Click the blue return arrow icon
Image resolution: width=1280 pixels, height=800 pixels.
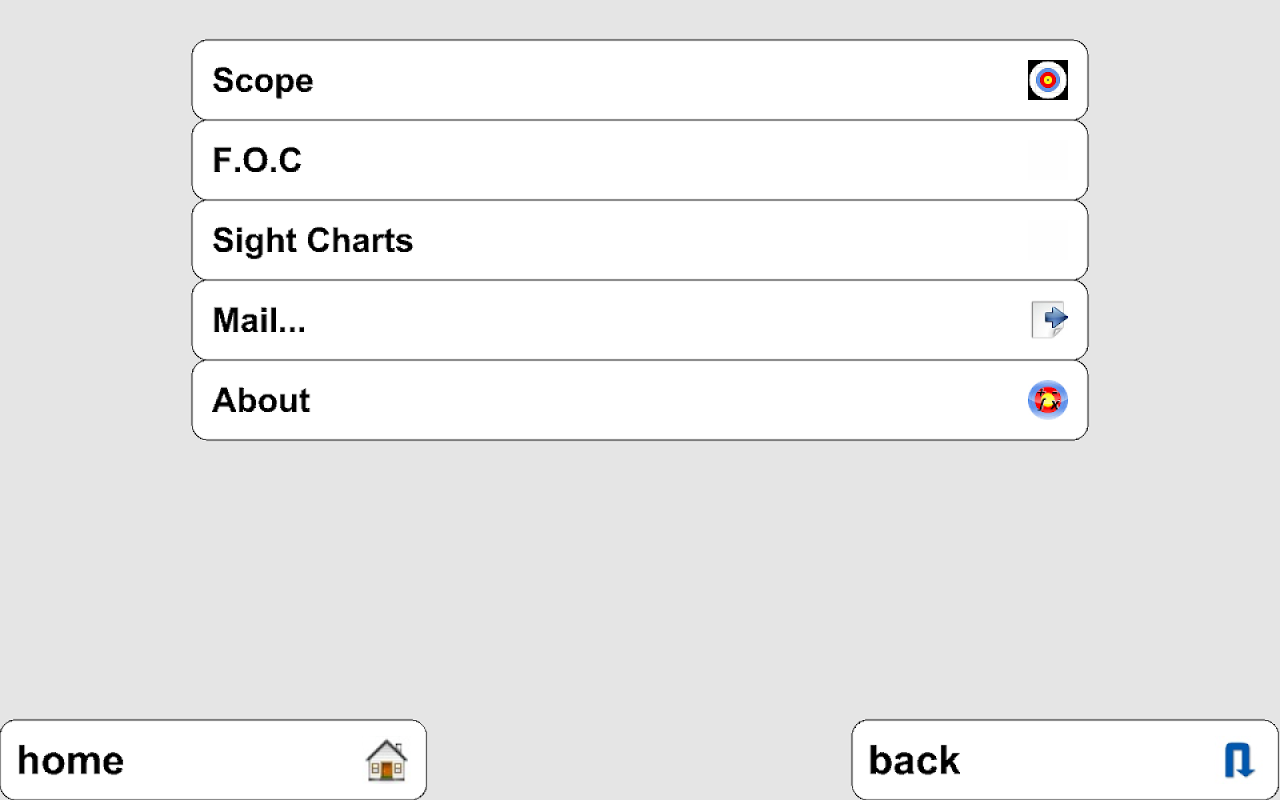coord(1239,760)
